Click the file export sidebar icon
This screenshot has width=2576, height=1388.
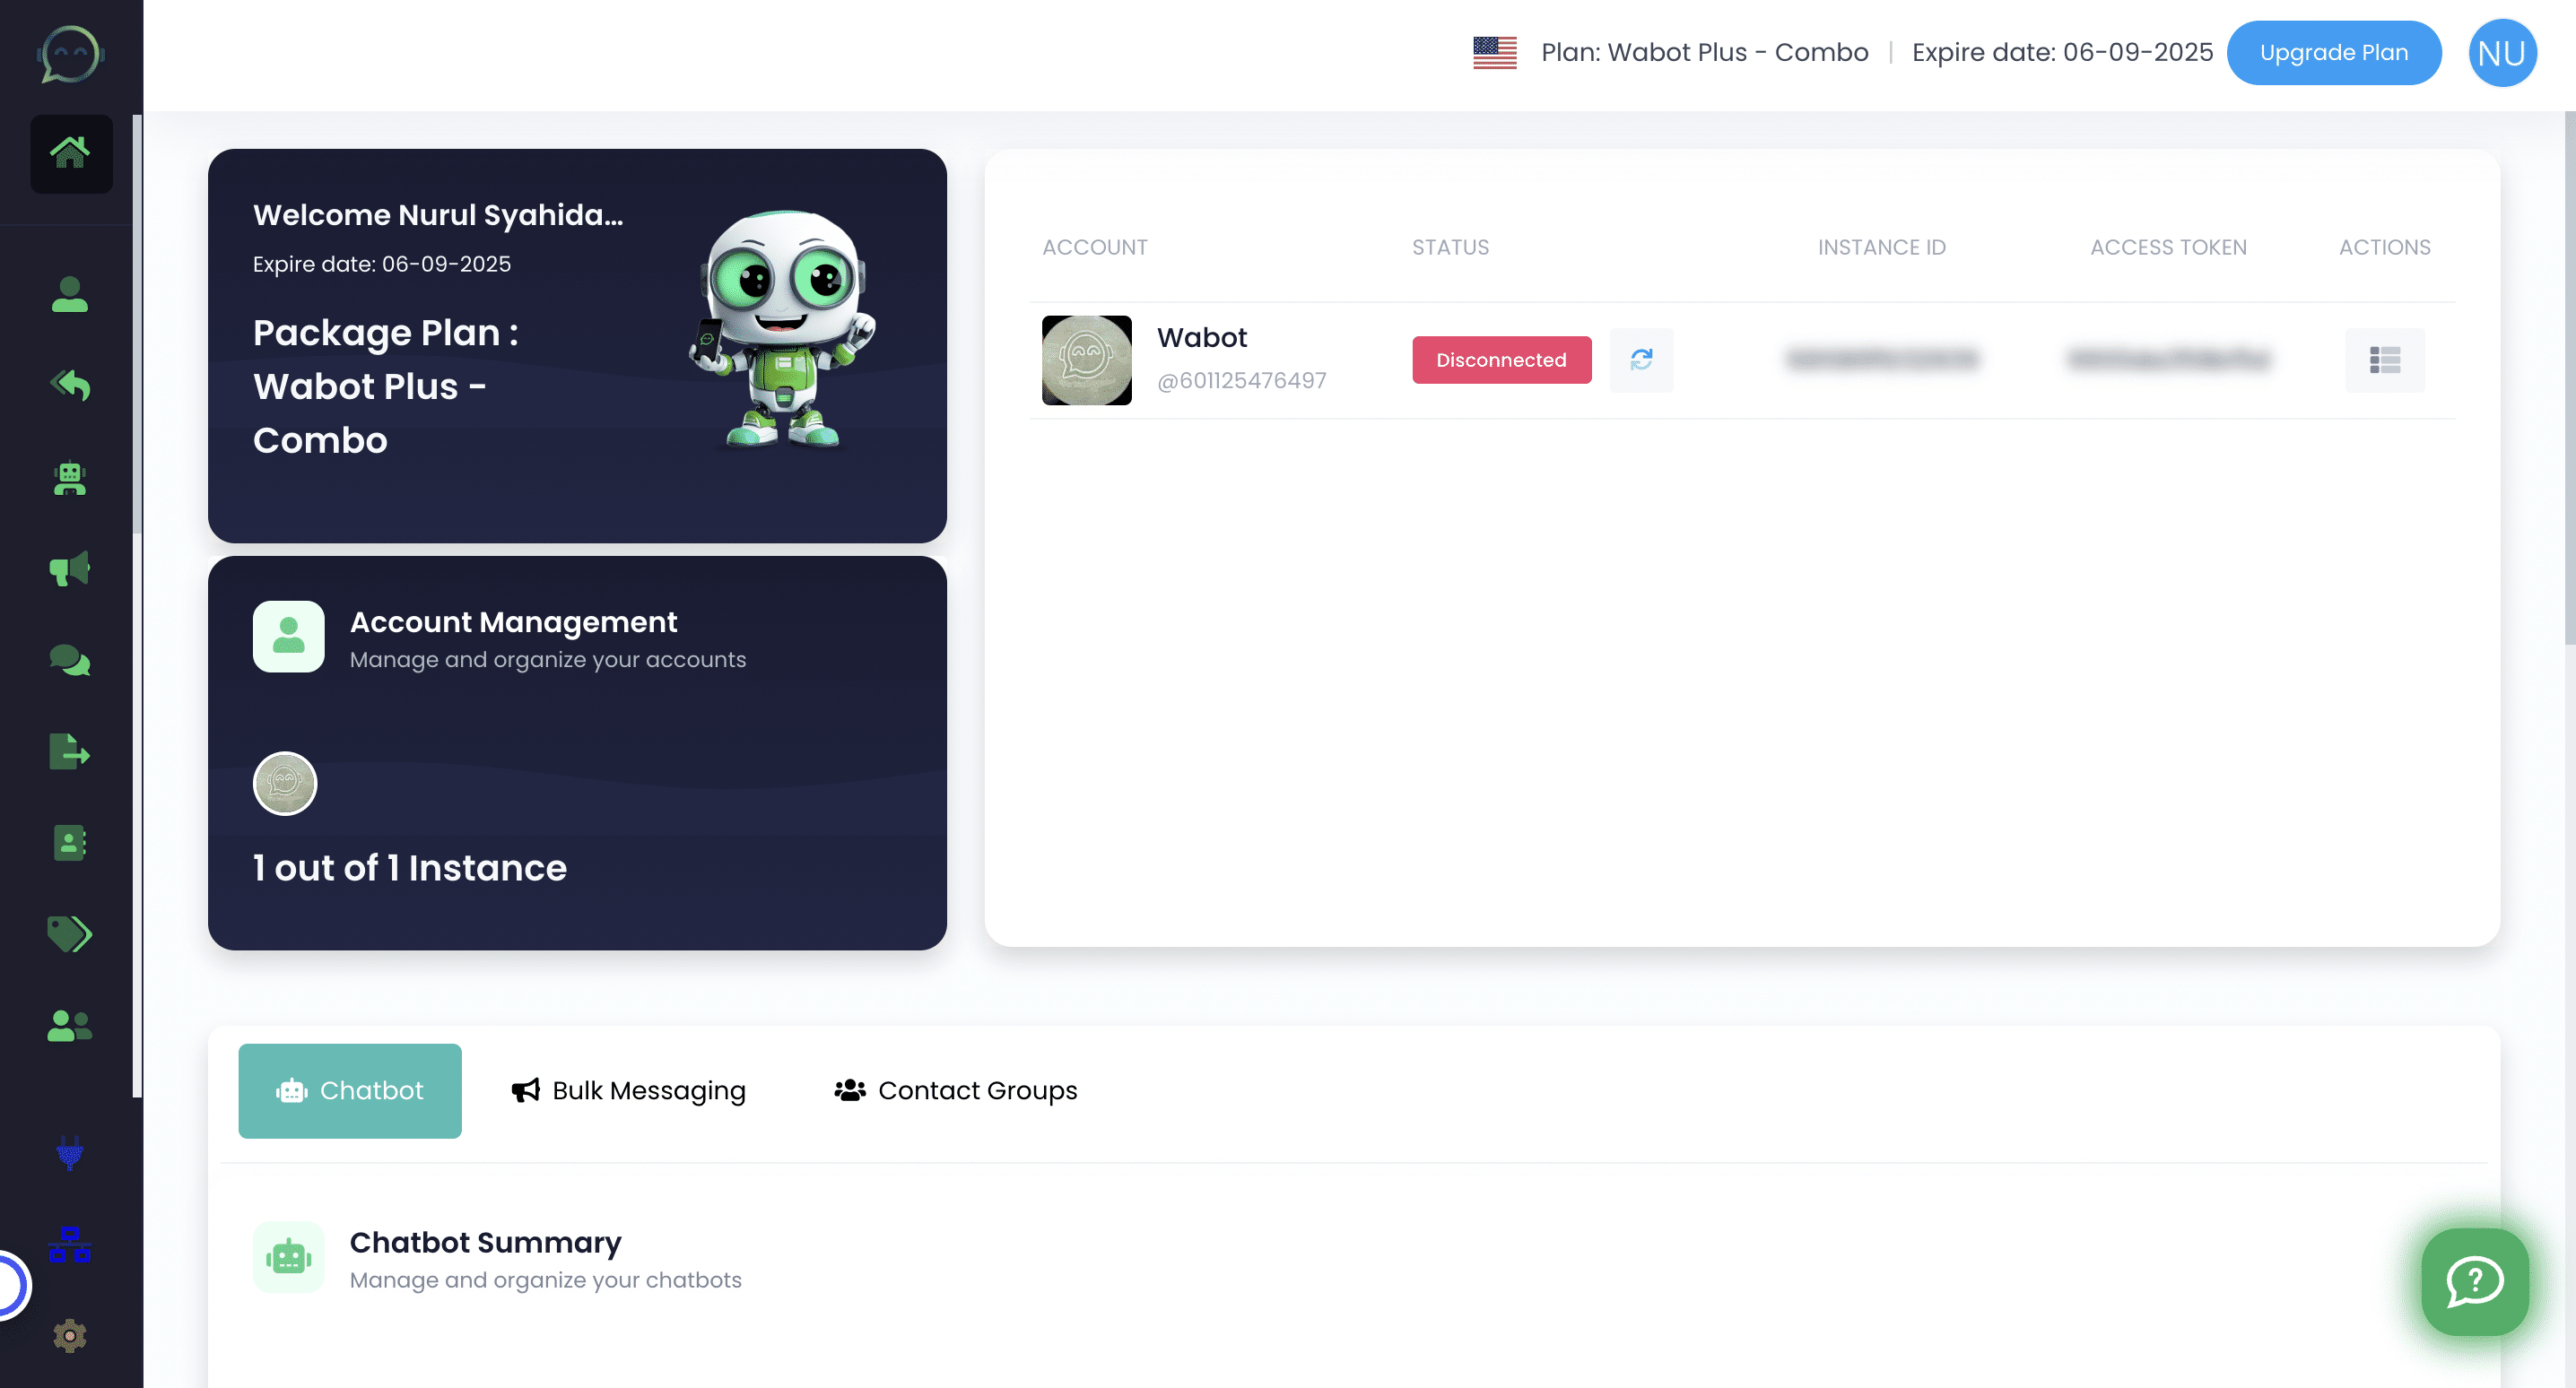pos(70,751)
